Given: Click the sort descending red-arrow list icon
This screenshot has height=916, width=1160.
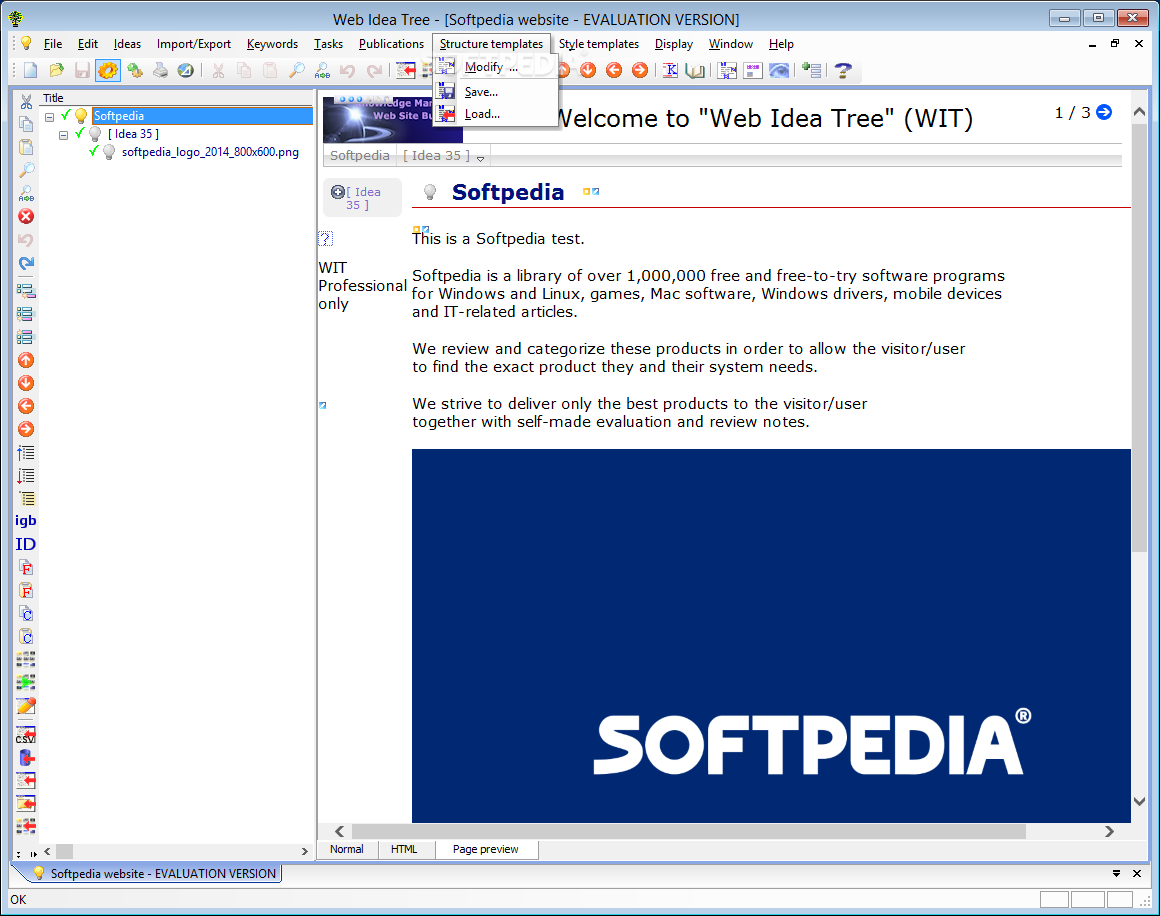Looking at the screenshot, I should (26, 476).
